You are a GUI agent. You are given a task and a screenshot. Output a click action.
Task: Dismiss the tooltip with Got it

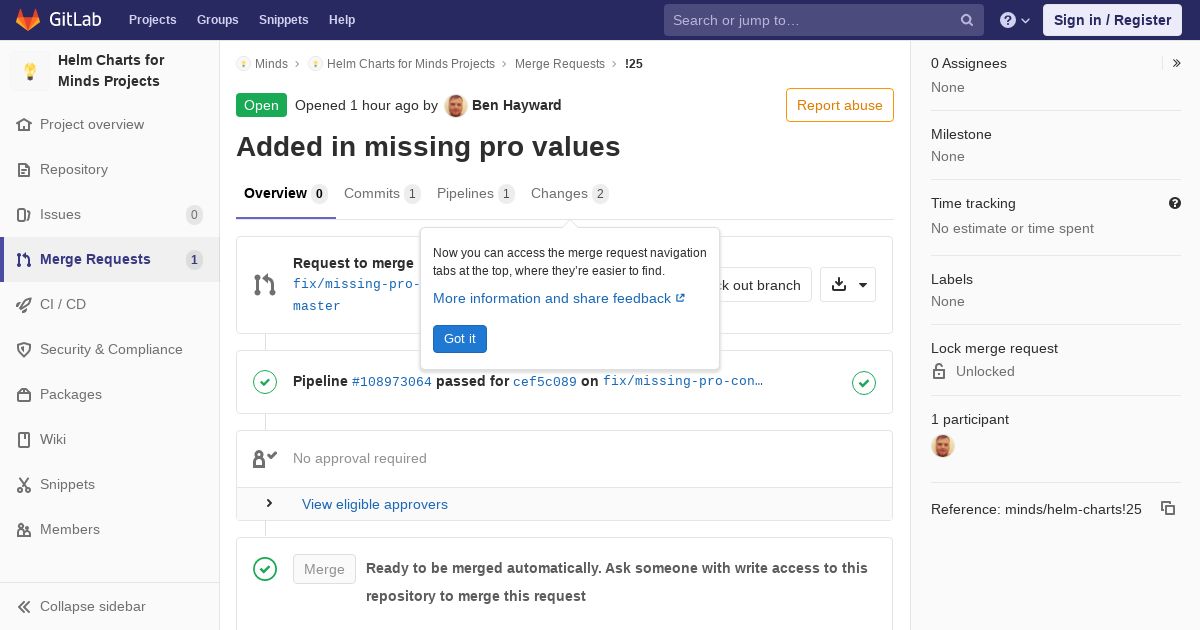pyautogui.click(x=459, y=339)
